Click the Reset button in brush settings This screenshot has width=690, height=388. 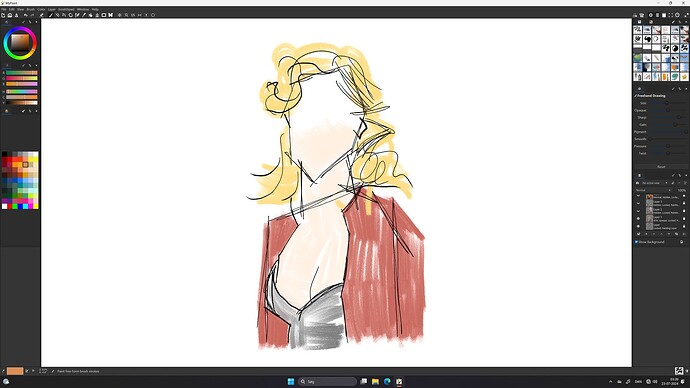661,167
